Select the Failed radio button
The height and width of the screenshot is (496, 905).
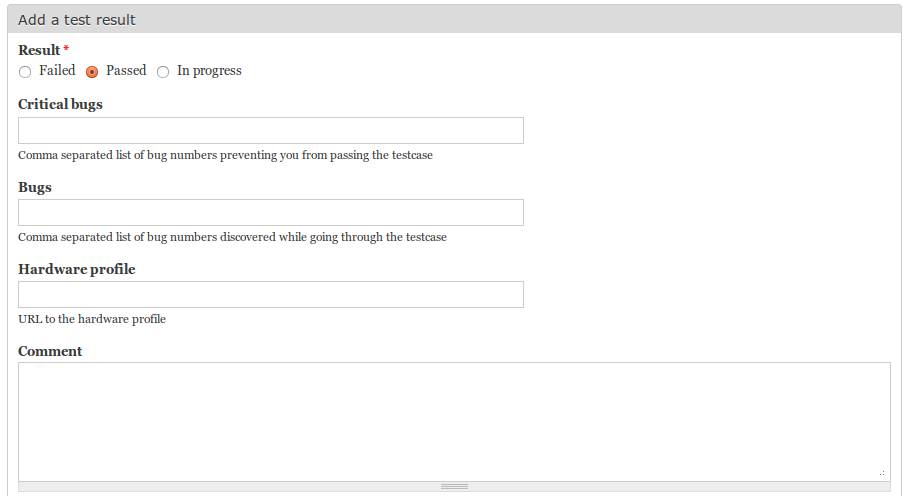25,72
